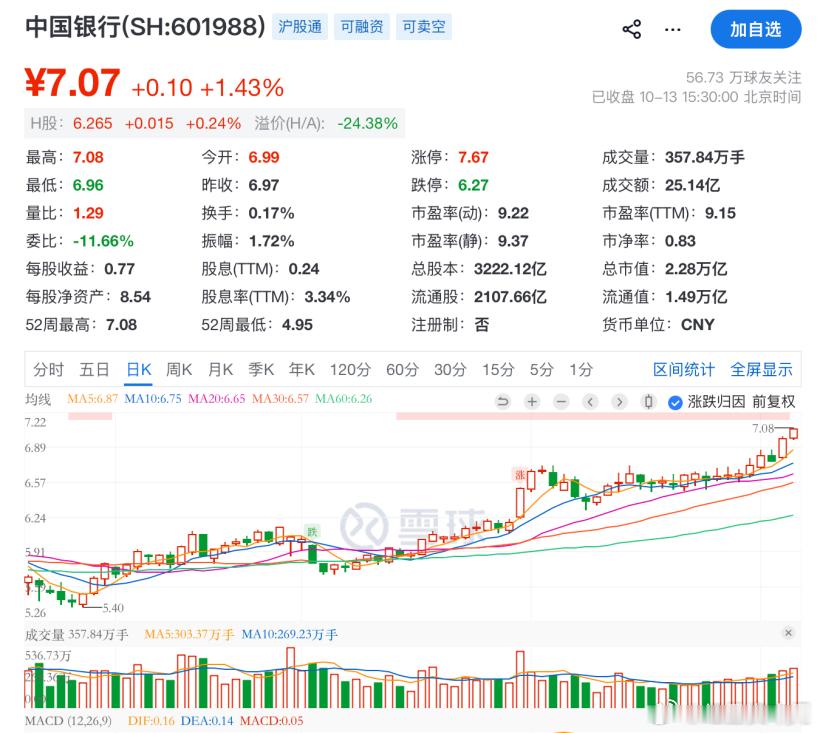The height and width of the screenshot is (733, 820).
Task: Click the 总市值 value 2.28万亿
Action: tap(696, 269)
